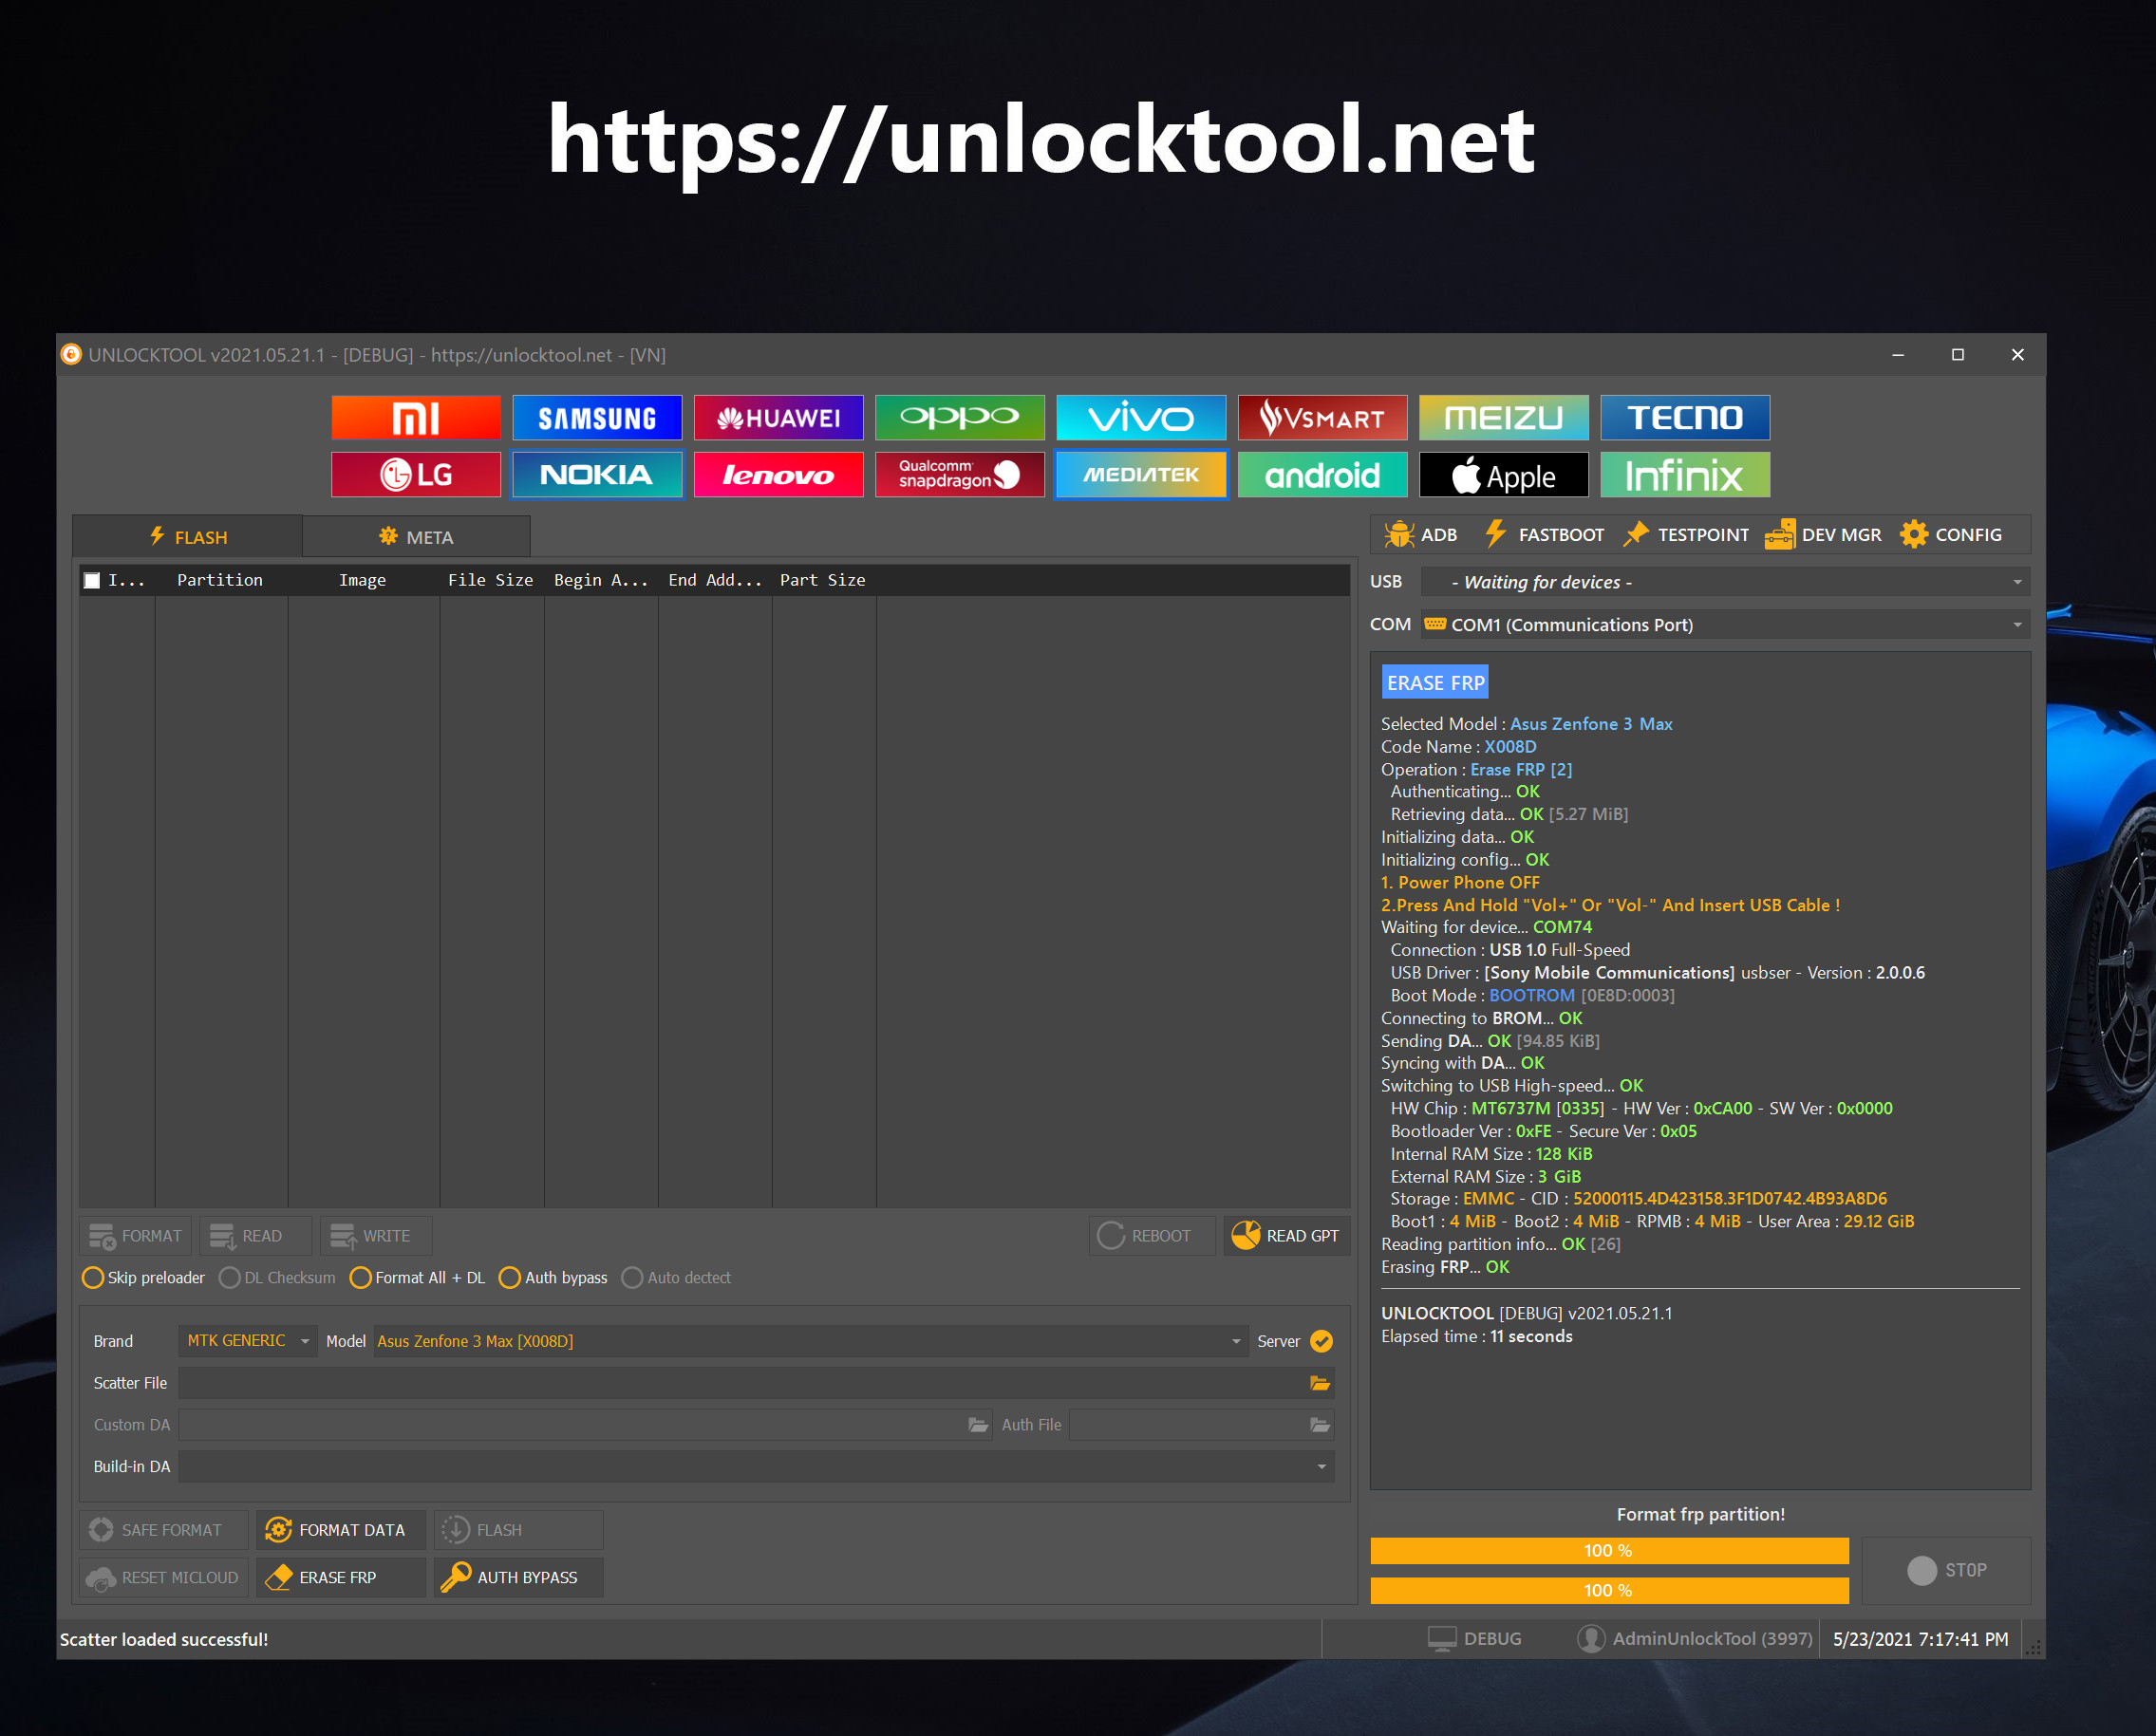
Task: Click the AdminUnlockTool user status
Action: (x=1694, y=1640)
